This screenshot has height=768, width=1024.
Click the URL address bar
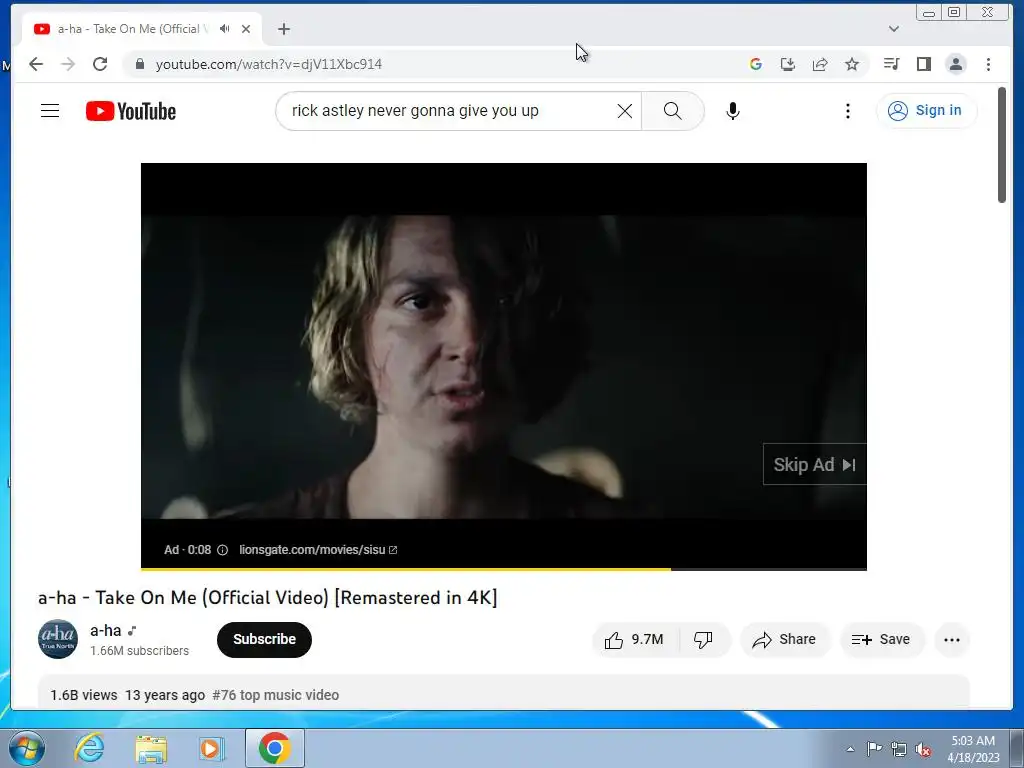[x=431, y=64]
